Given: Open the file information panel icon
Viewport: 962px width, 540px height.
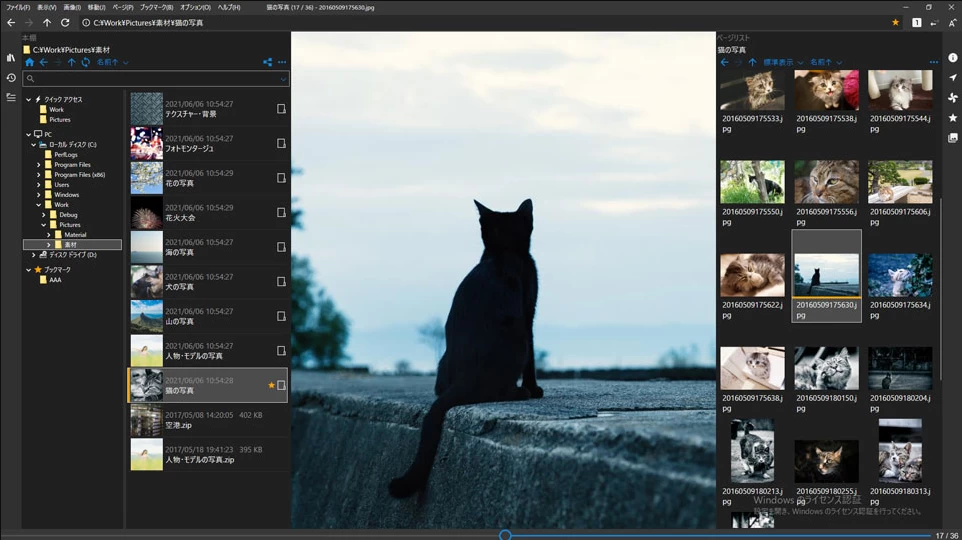Looking at the screenshot, I should click(952, 58).
